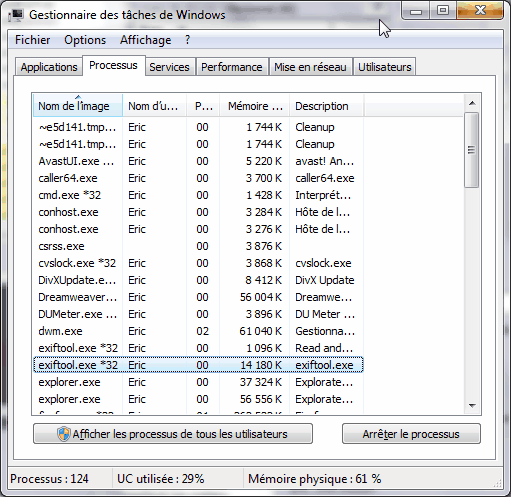This screenshot has width=511, height=497.
Task: Select the AvastUI.exe process row
Action: click(x=198, y=161)
